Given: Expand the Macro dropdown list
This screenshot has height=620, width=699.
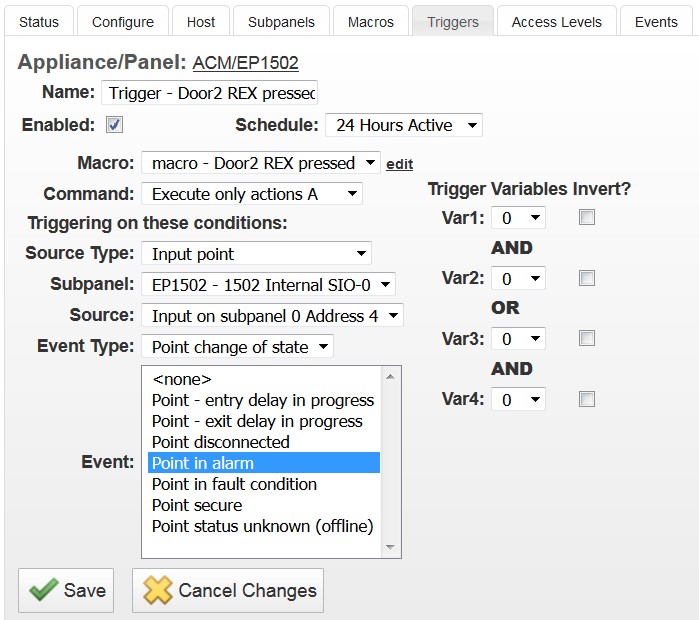Looking at the screenshot, I should click(260, 163).
